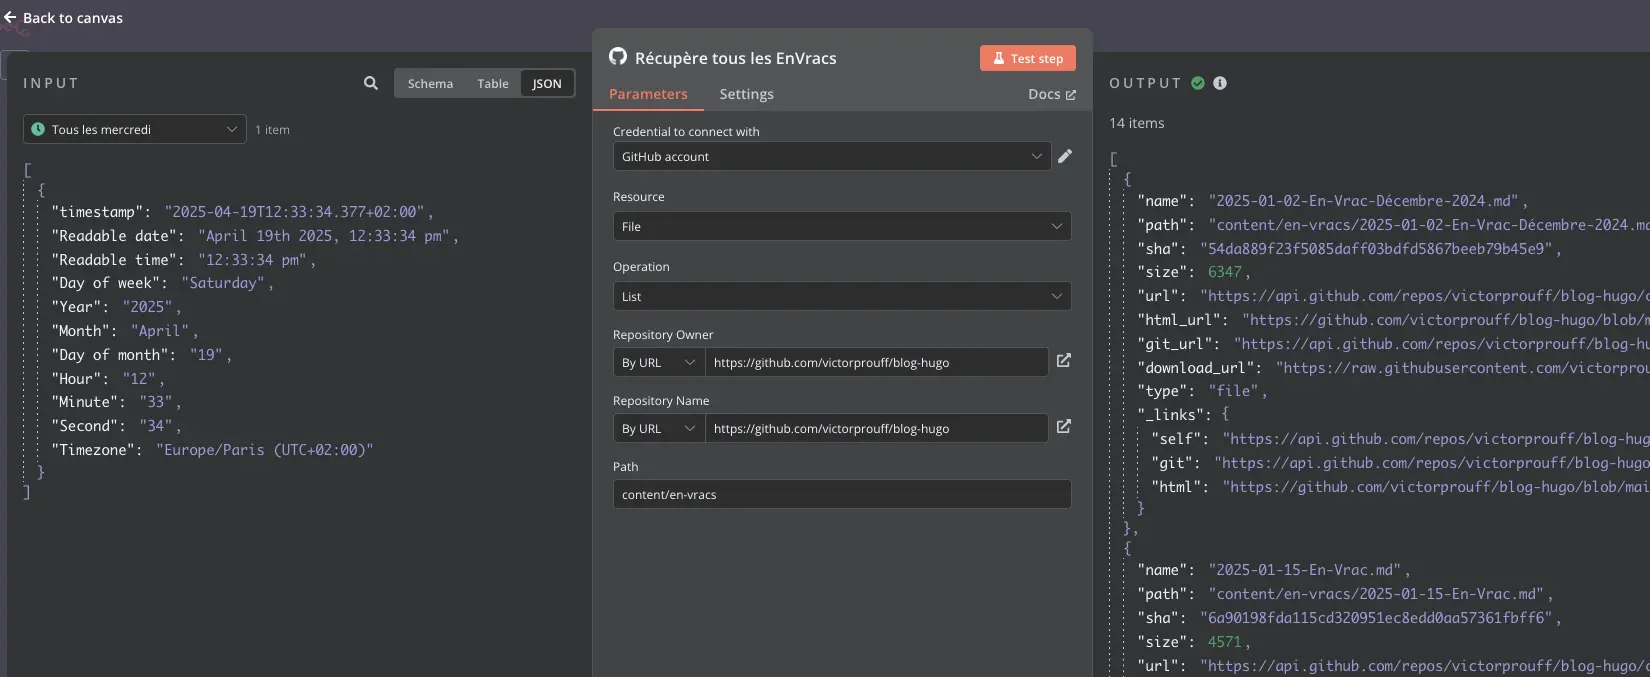Click the Test step button
The image size is (1650, 677).
pos(1027,58)
